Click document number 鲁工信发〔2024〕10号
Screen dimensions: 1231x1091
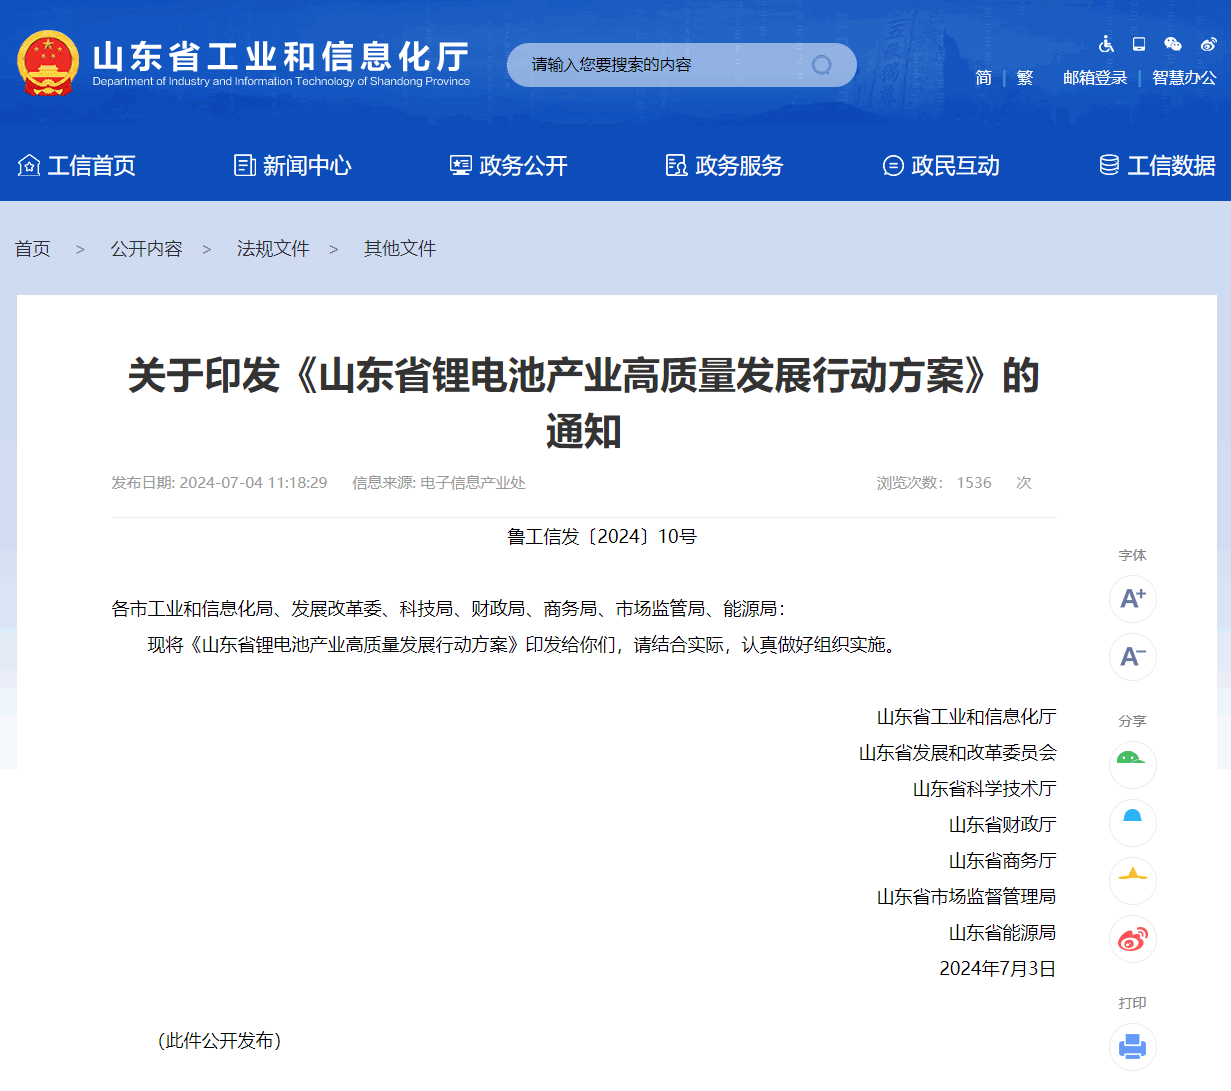tap(602, 537)
